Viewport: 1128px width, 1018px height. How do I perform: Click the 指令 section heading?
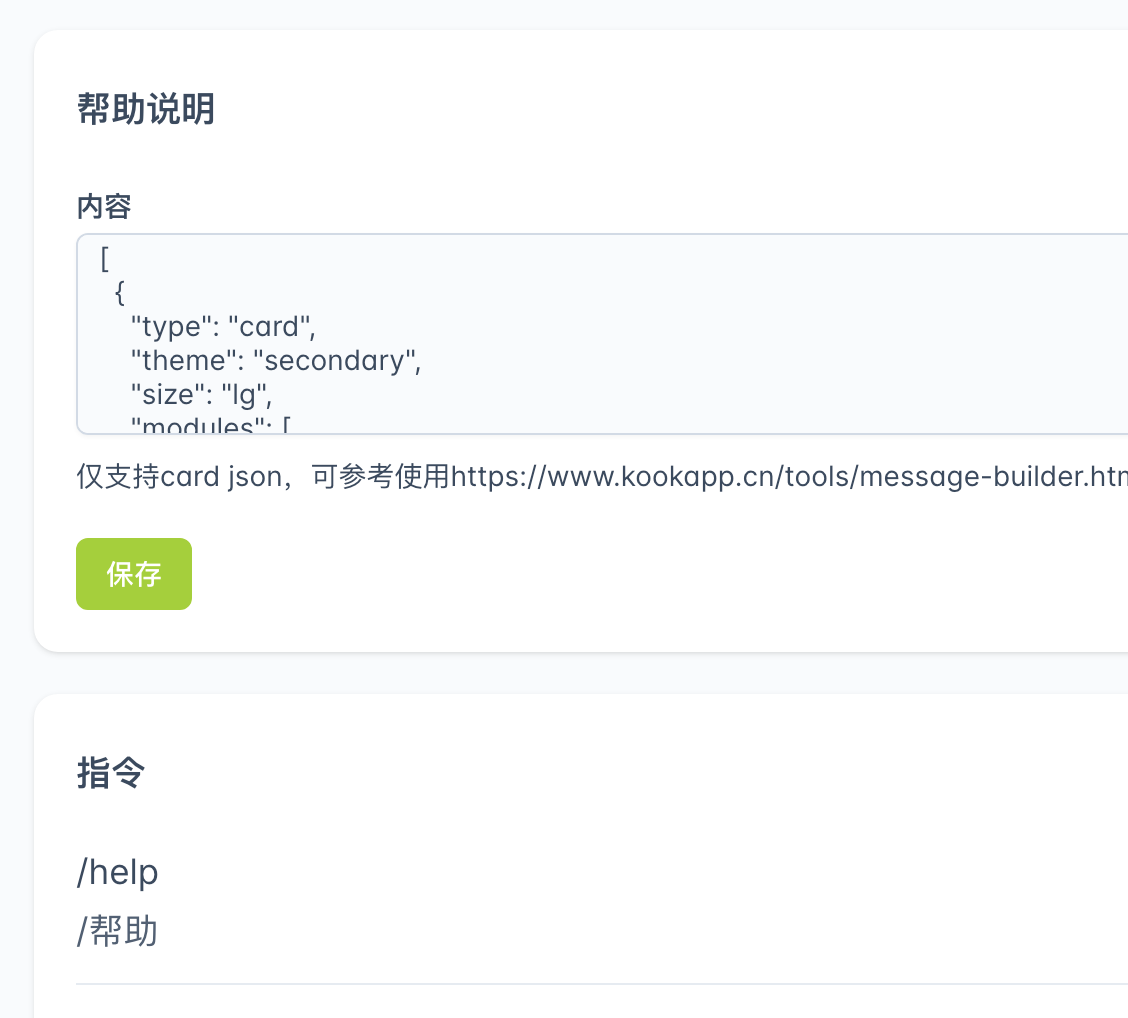click(x=111, y=773)
